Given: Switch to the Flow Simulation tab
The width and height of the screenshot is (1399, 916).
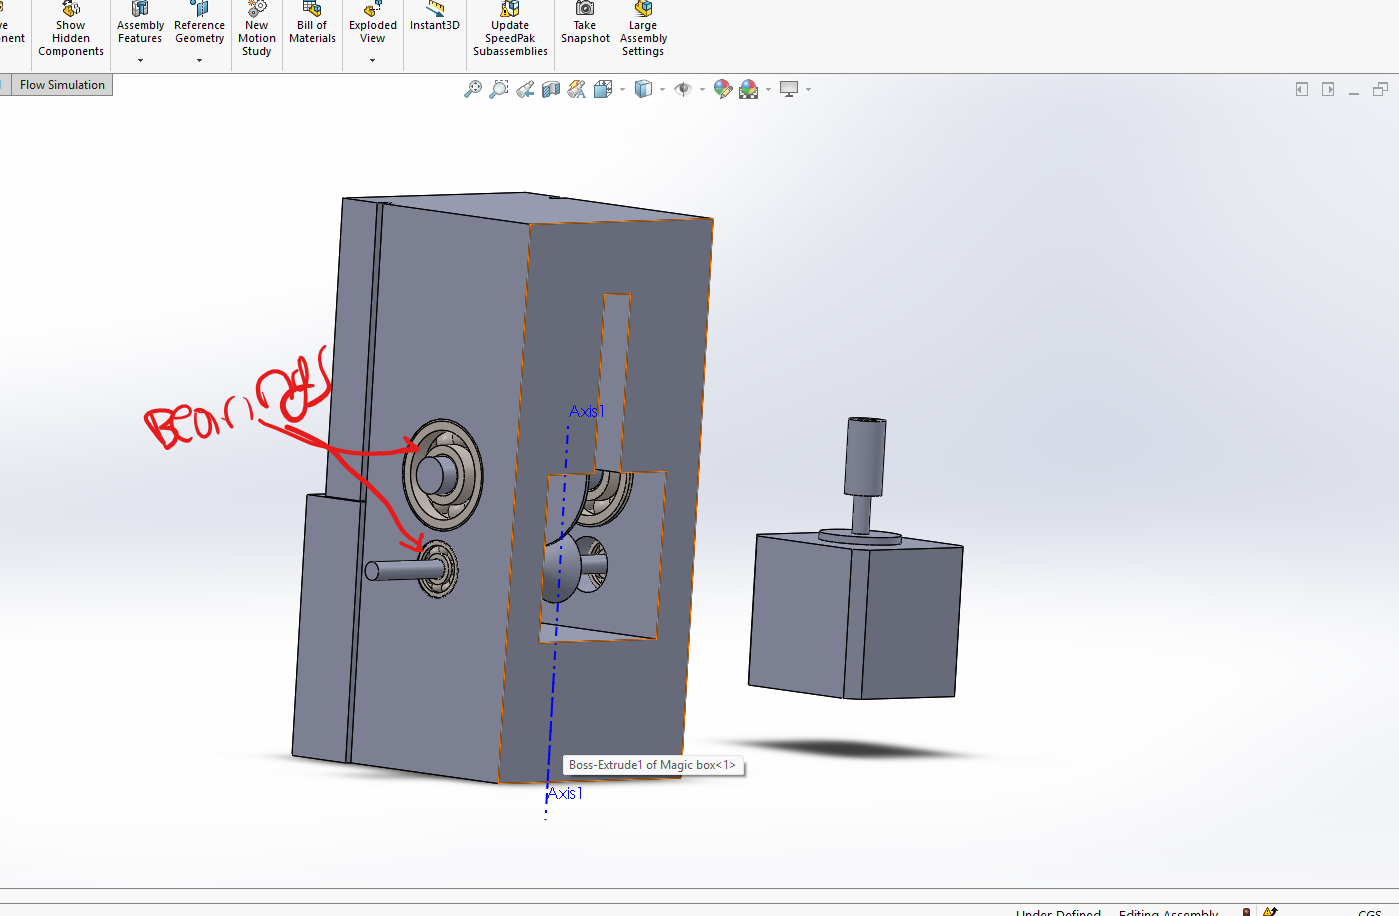Looking at the screenshot, I should pos(62,85).
